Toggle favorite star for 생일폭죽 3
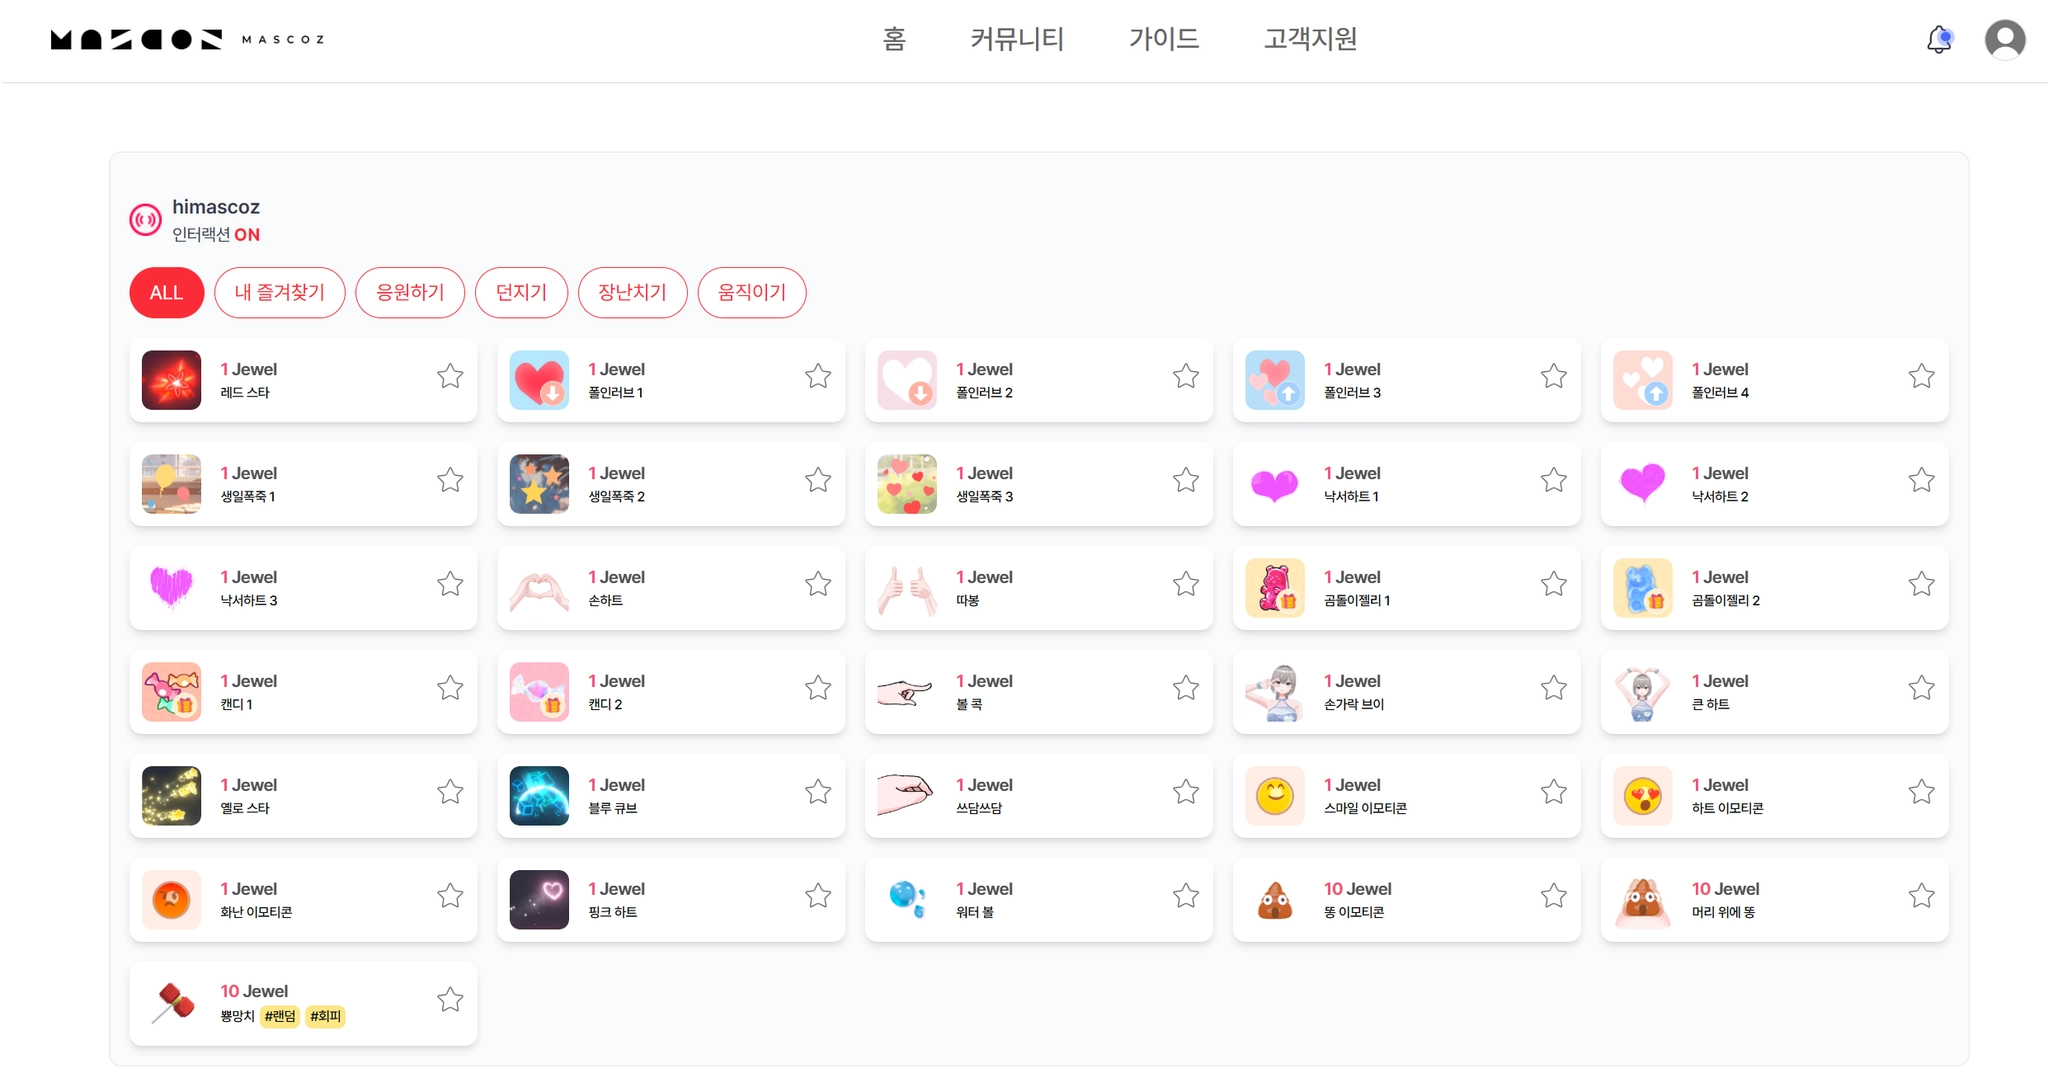 (1186, 480)
